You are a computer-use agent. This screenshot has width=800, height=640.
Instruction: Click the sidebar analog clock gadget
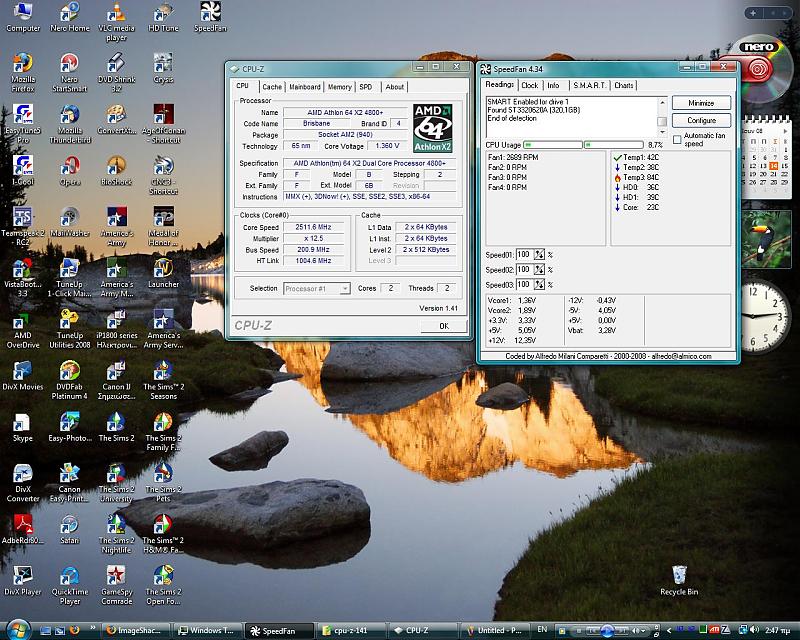pos(764,316)
